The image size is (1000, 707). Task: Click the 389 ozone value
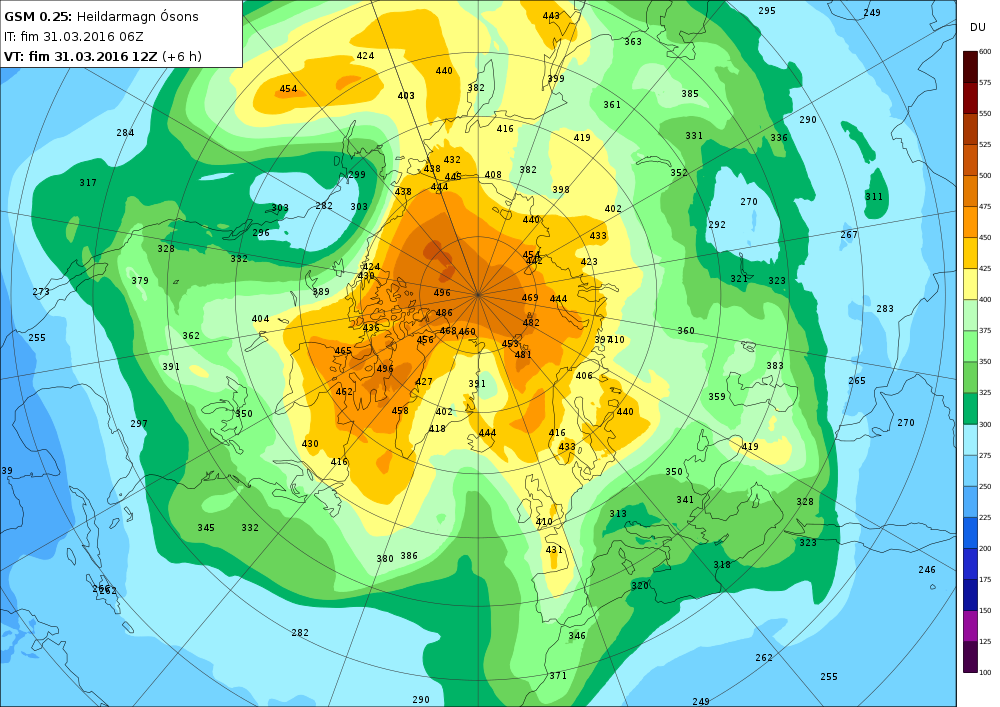point(321,291)
